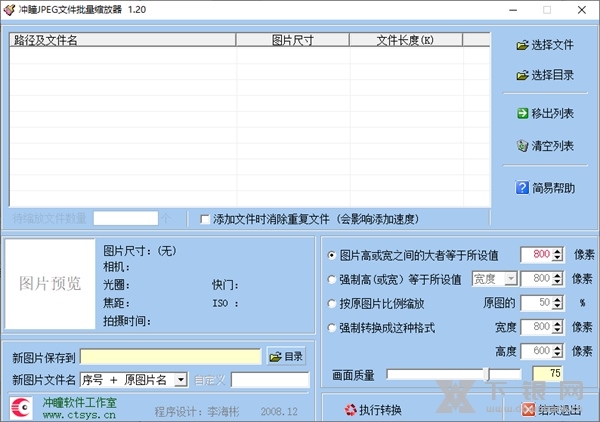The height and width of the screenshot is (422, 600).
Task: Click the 宽度 800 format value field
Action: (x=537, y=327)
